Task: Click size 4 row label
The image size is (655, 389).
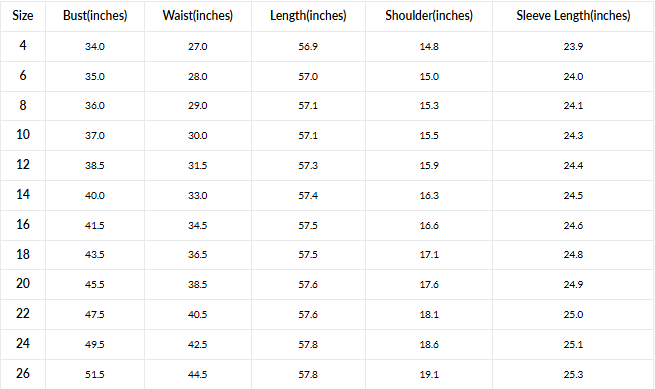Action: click(x=23, y=45)
